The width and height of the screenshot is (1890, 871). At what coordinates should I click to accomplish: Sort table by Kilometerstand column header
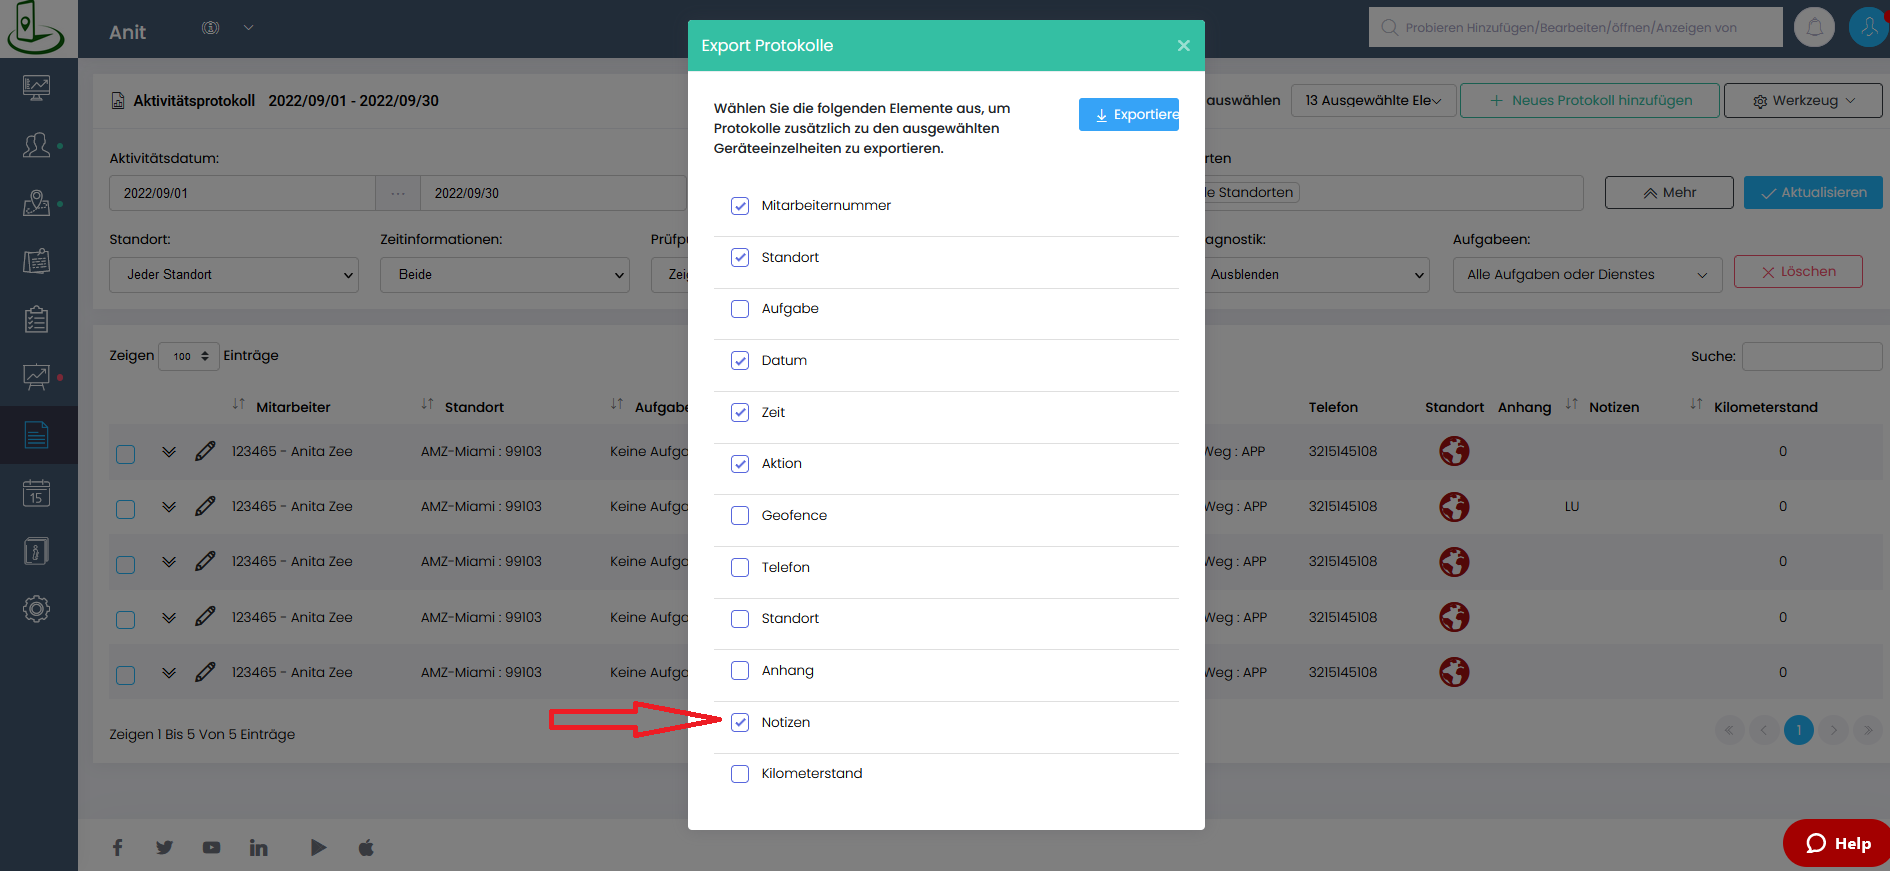coord(1765,407)
